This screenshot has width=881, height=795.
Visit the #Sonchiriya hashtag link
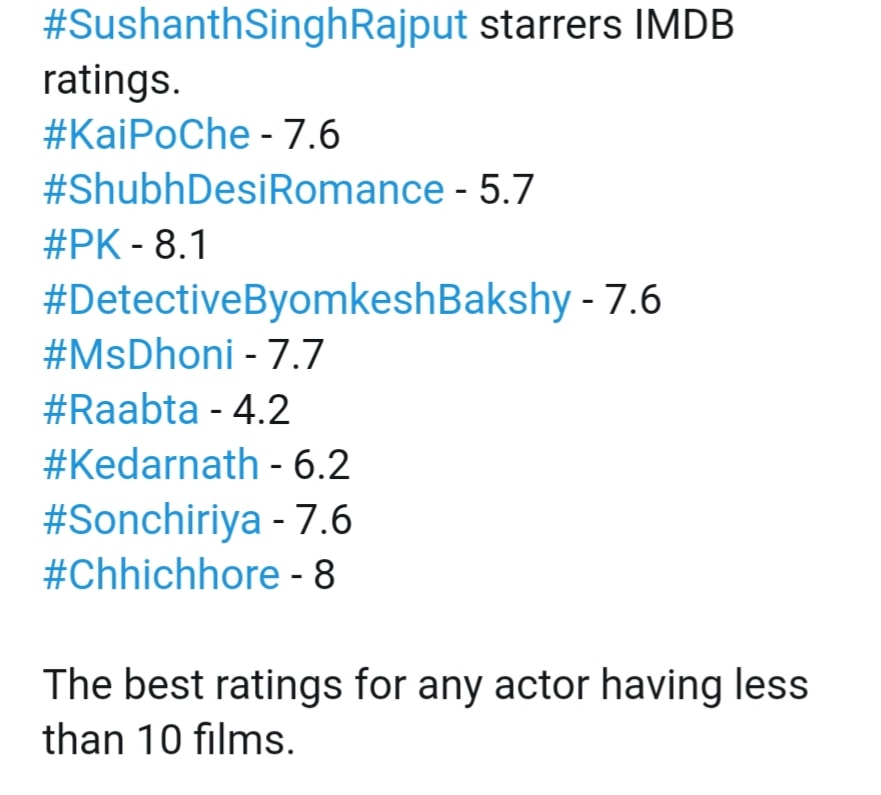[152, 520]
